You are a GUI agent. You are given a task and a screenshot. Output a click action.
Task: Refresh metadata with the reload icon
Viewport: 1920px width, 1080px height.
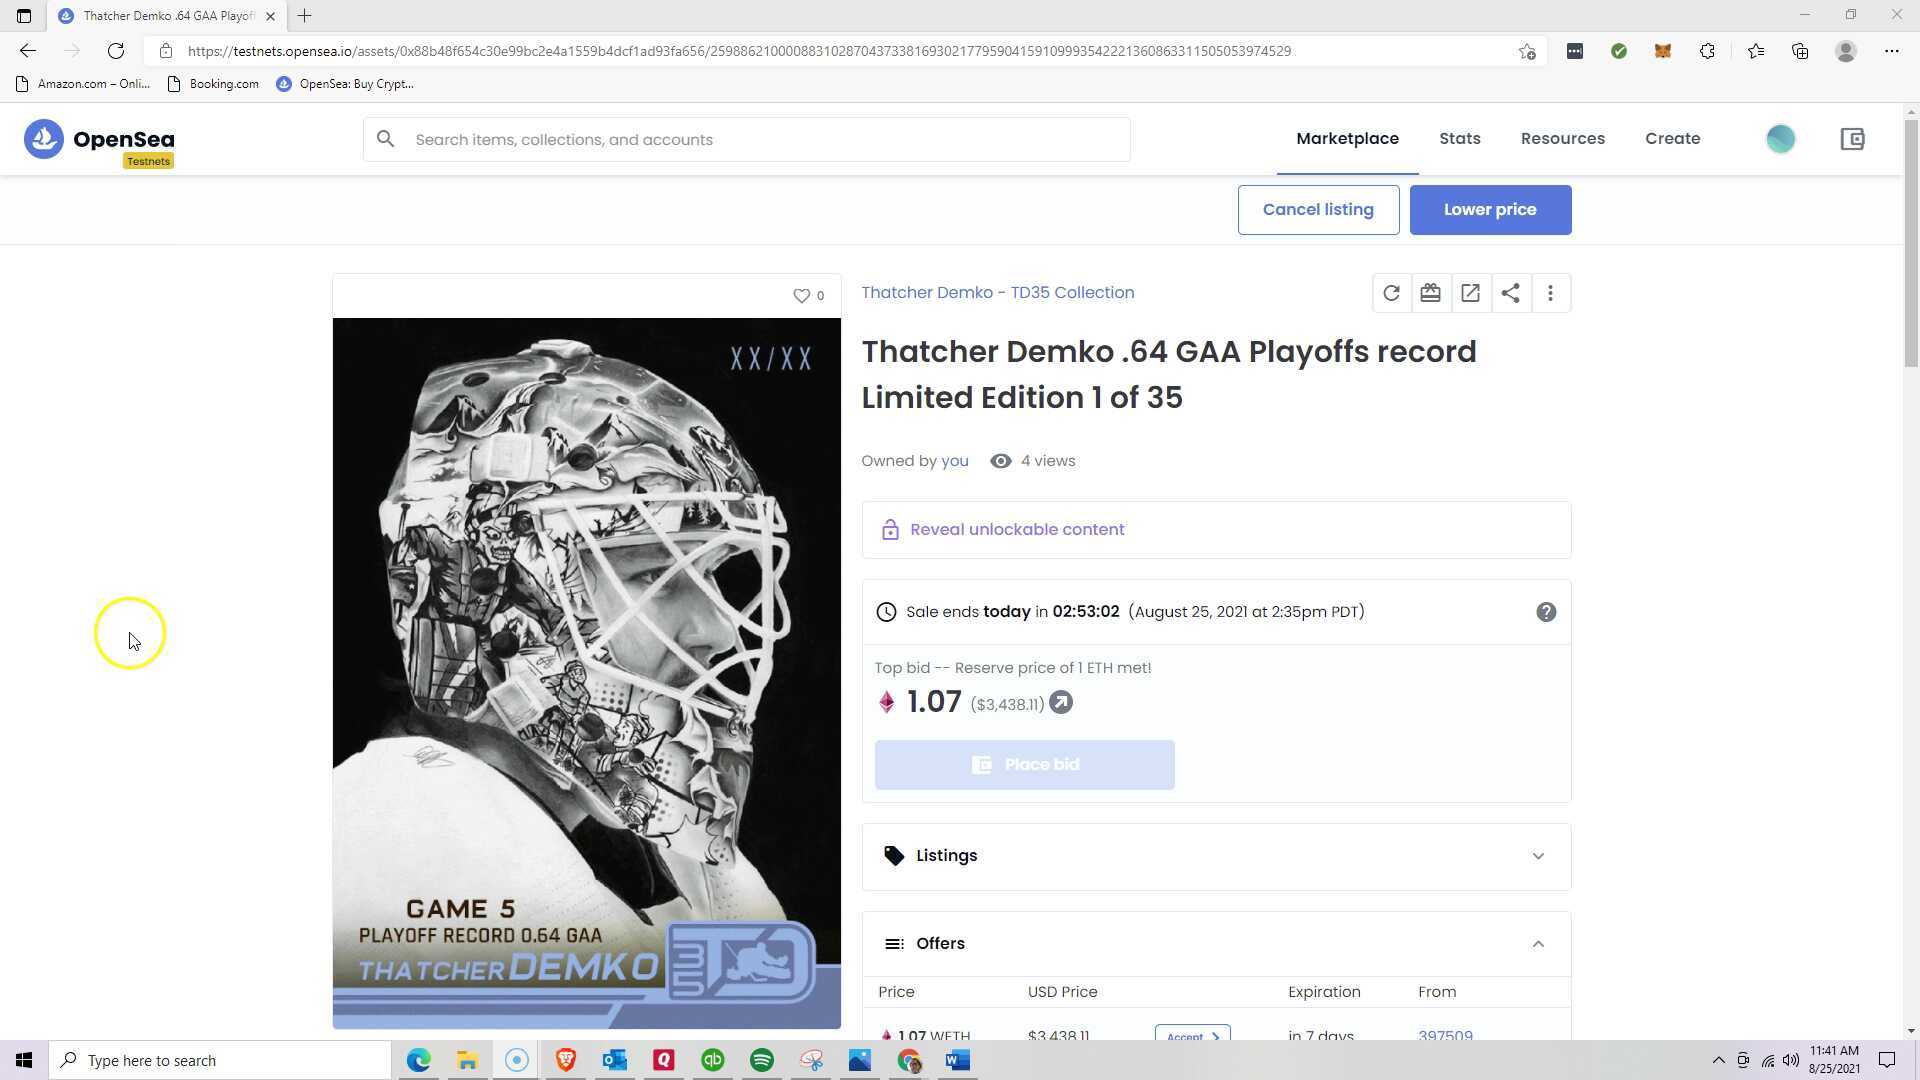click(1391, 293)
